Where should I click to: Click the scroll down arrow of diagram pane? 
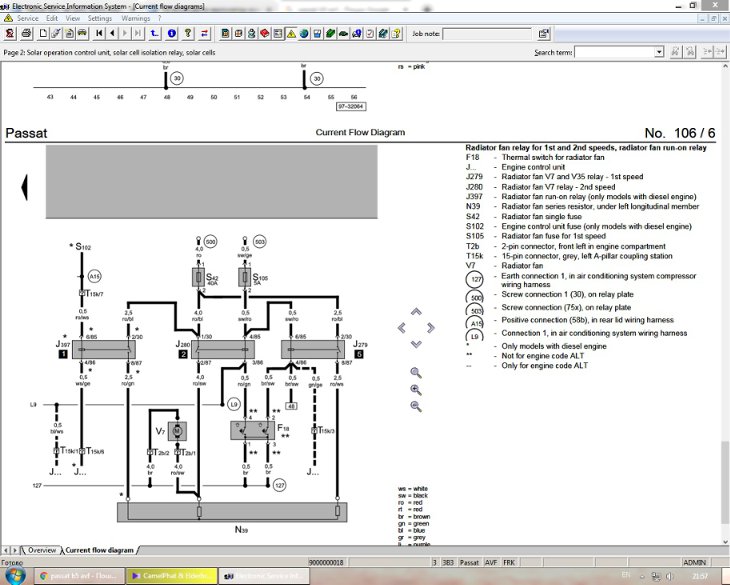pyautogui.click(x=725, y=542)
